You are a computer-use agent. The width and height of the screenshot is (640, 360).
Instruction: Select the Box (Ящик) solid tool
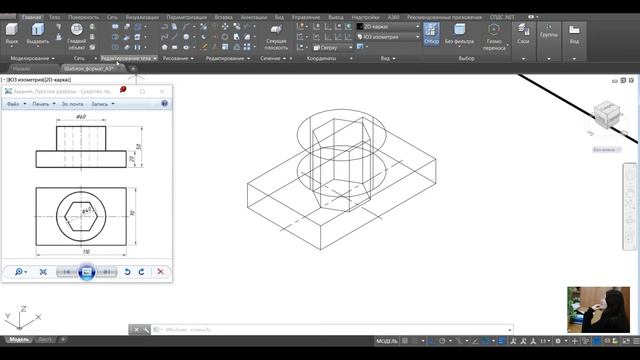pos(12,33)
